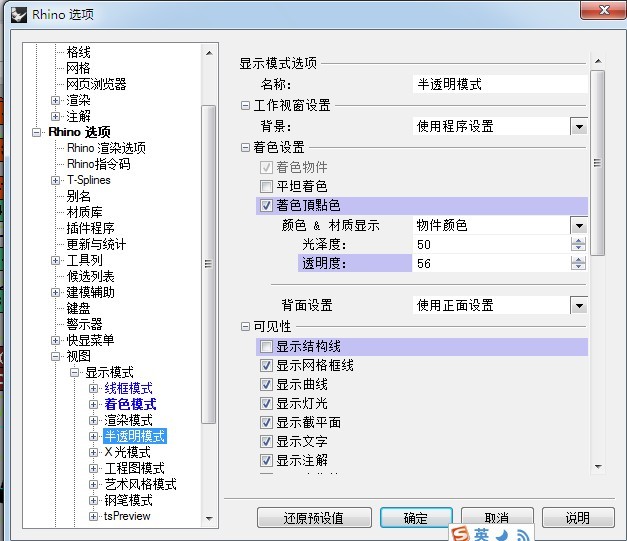Uncheck 显示网格框线 checkbox
The image size is (627, 541).
tap(266, 365)
